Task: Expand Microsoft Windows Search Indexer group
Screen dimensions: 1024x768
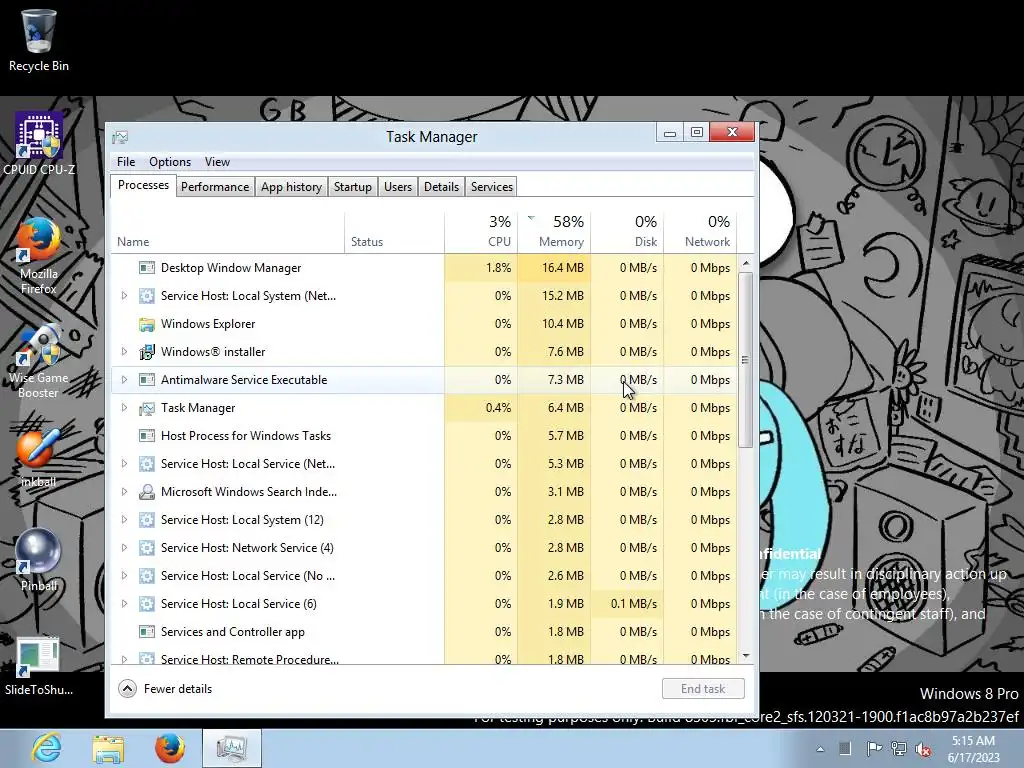Action: 124,492
